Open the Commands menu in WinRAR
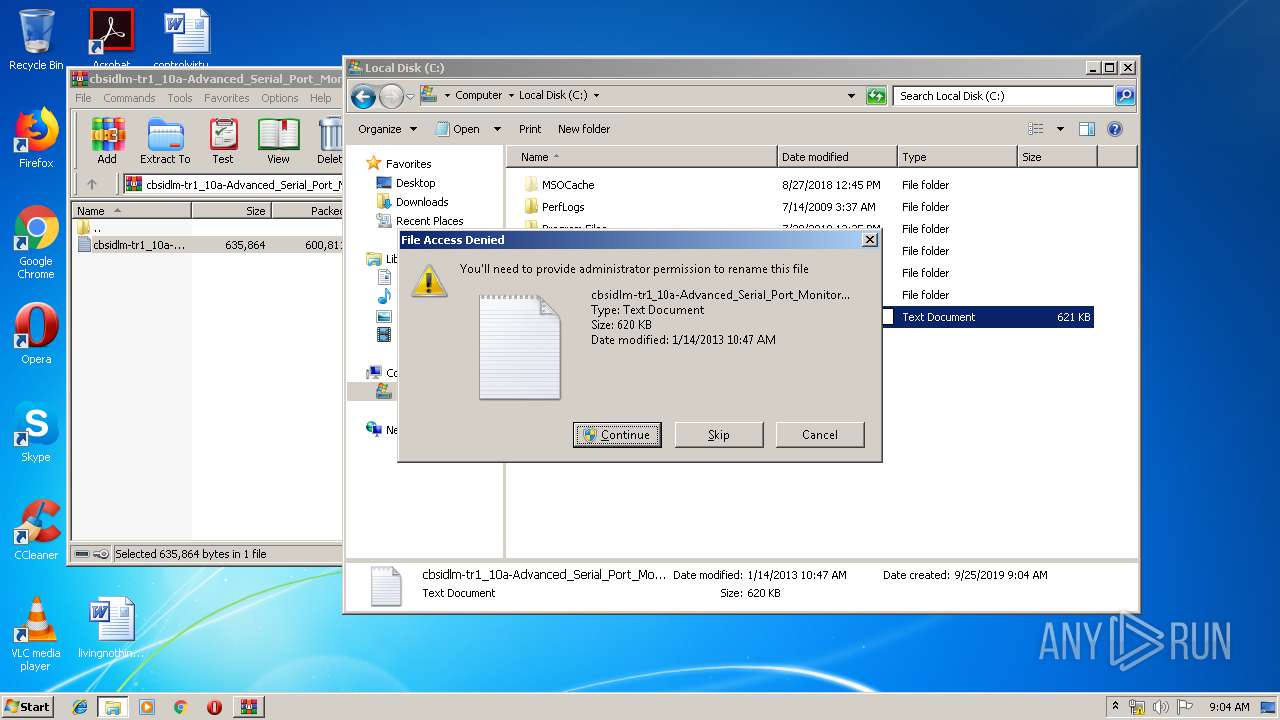Viewport: 1280px width, 720px height. [x=129, y=98]
